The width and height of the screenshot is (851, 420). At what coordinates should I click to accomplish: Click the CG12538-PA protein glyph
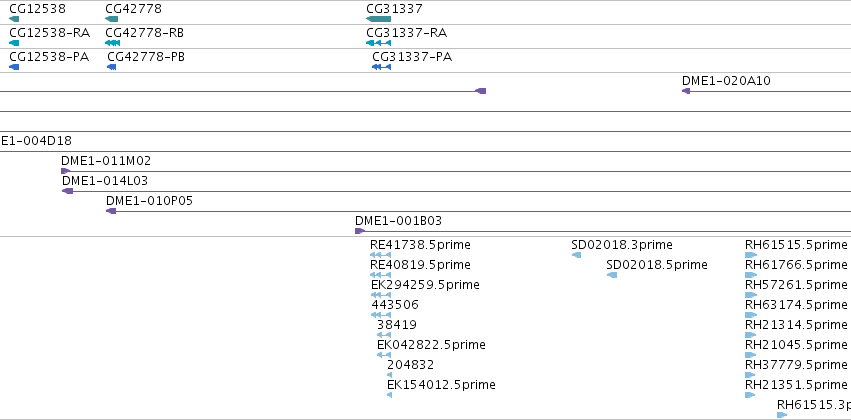point(14,67)
